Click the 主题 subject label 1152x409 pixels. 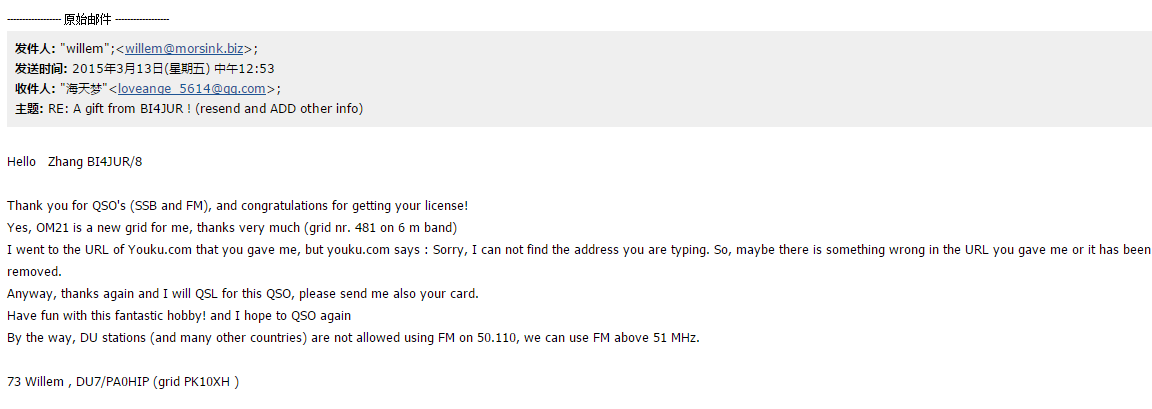(x=29, y=109)
